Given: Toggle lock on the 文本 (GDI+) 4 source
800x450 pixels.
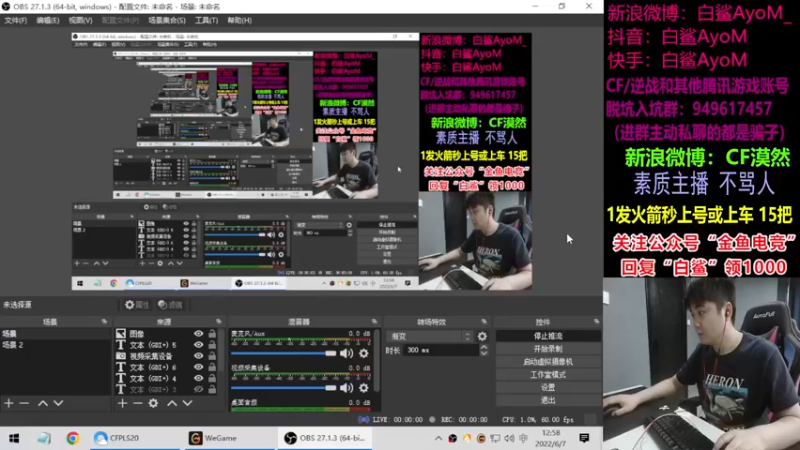Looking at the screenshot, I should 212,379.
